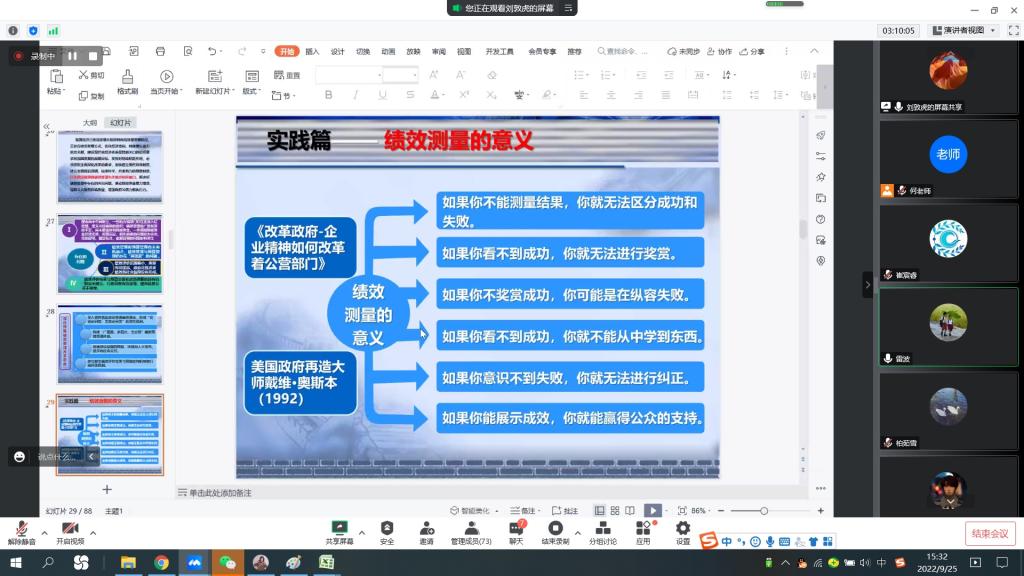Switch to the 大纲 outline tab

tap(90, 123)
